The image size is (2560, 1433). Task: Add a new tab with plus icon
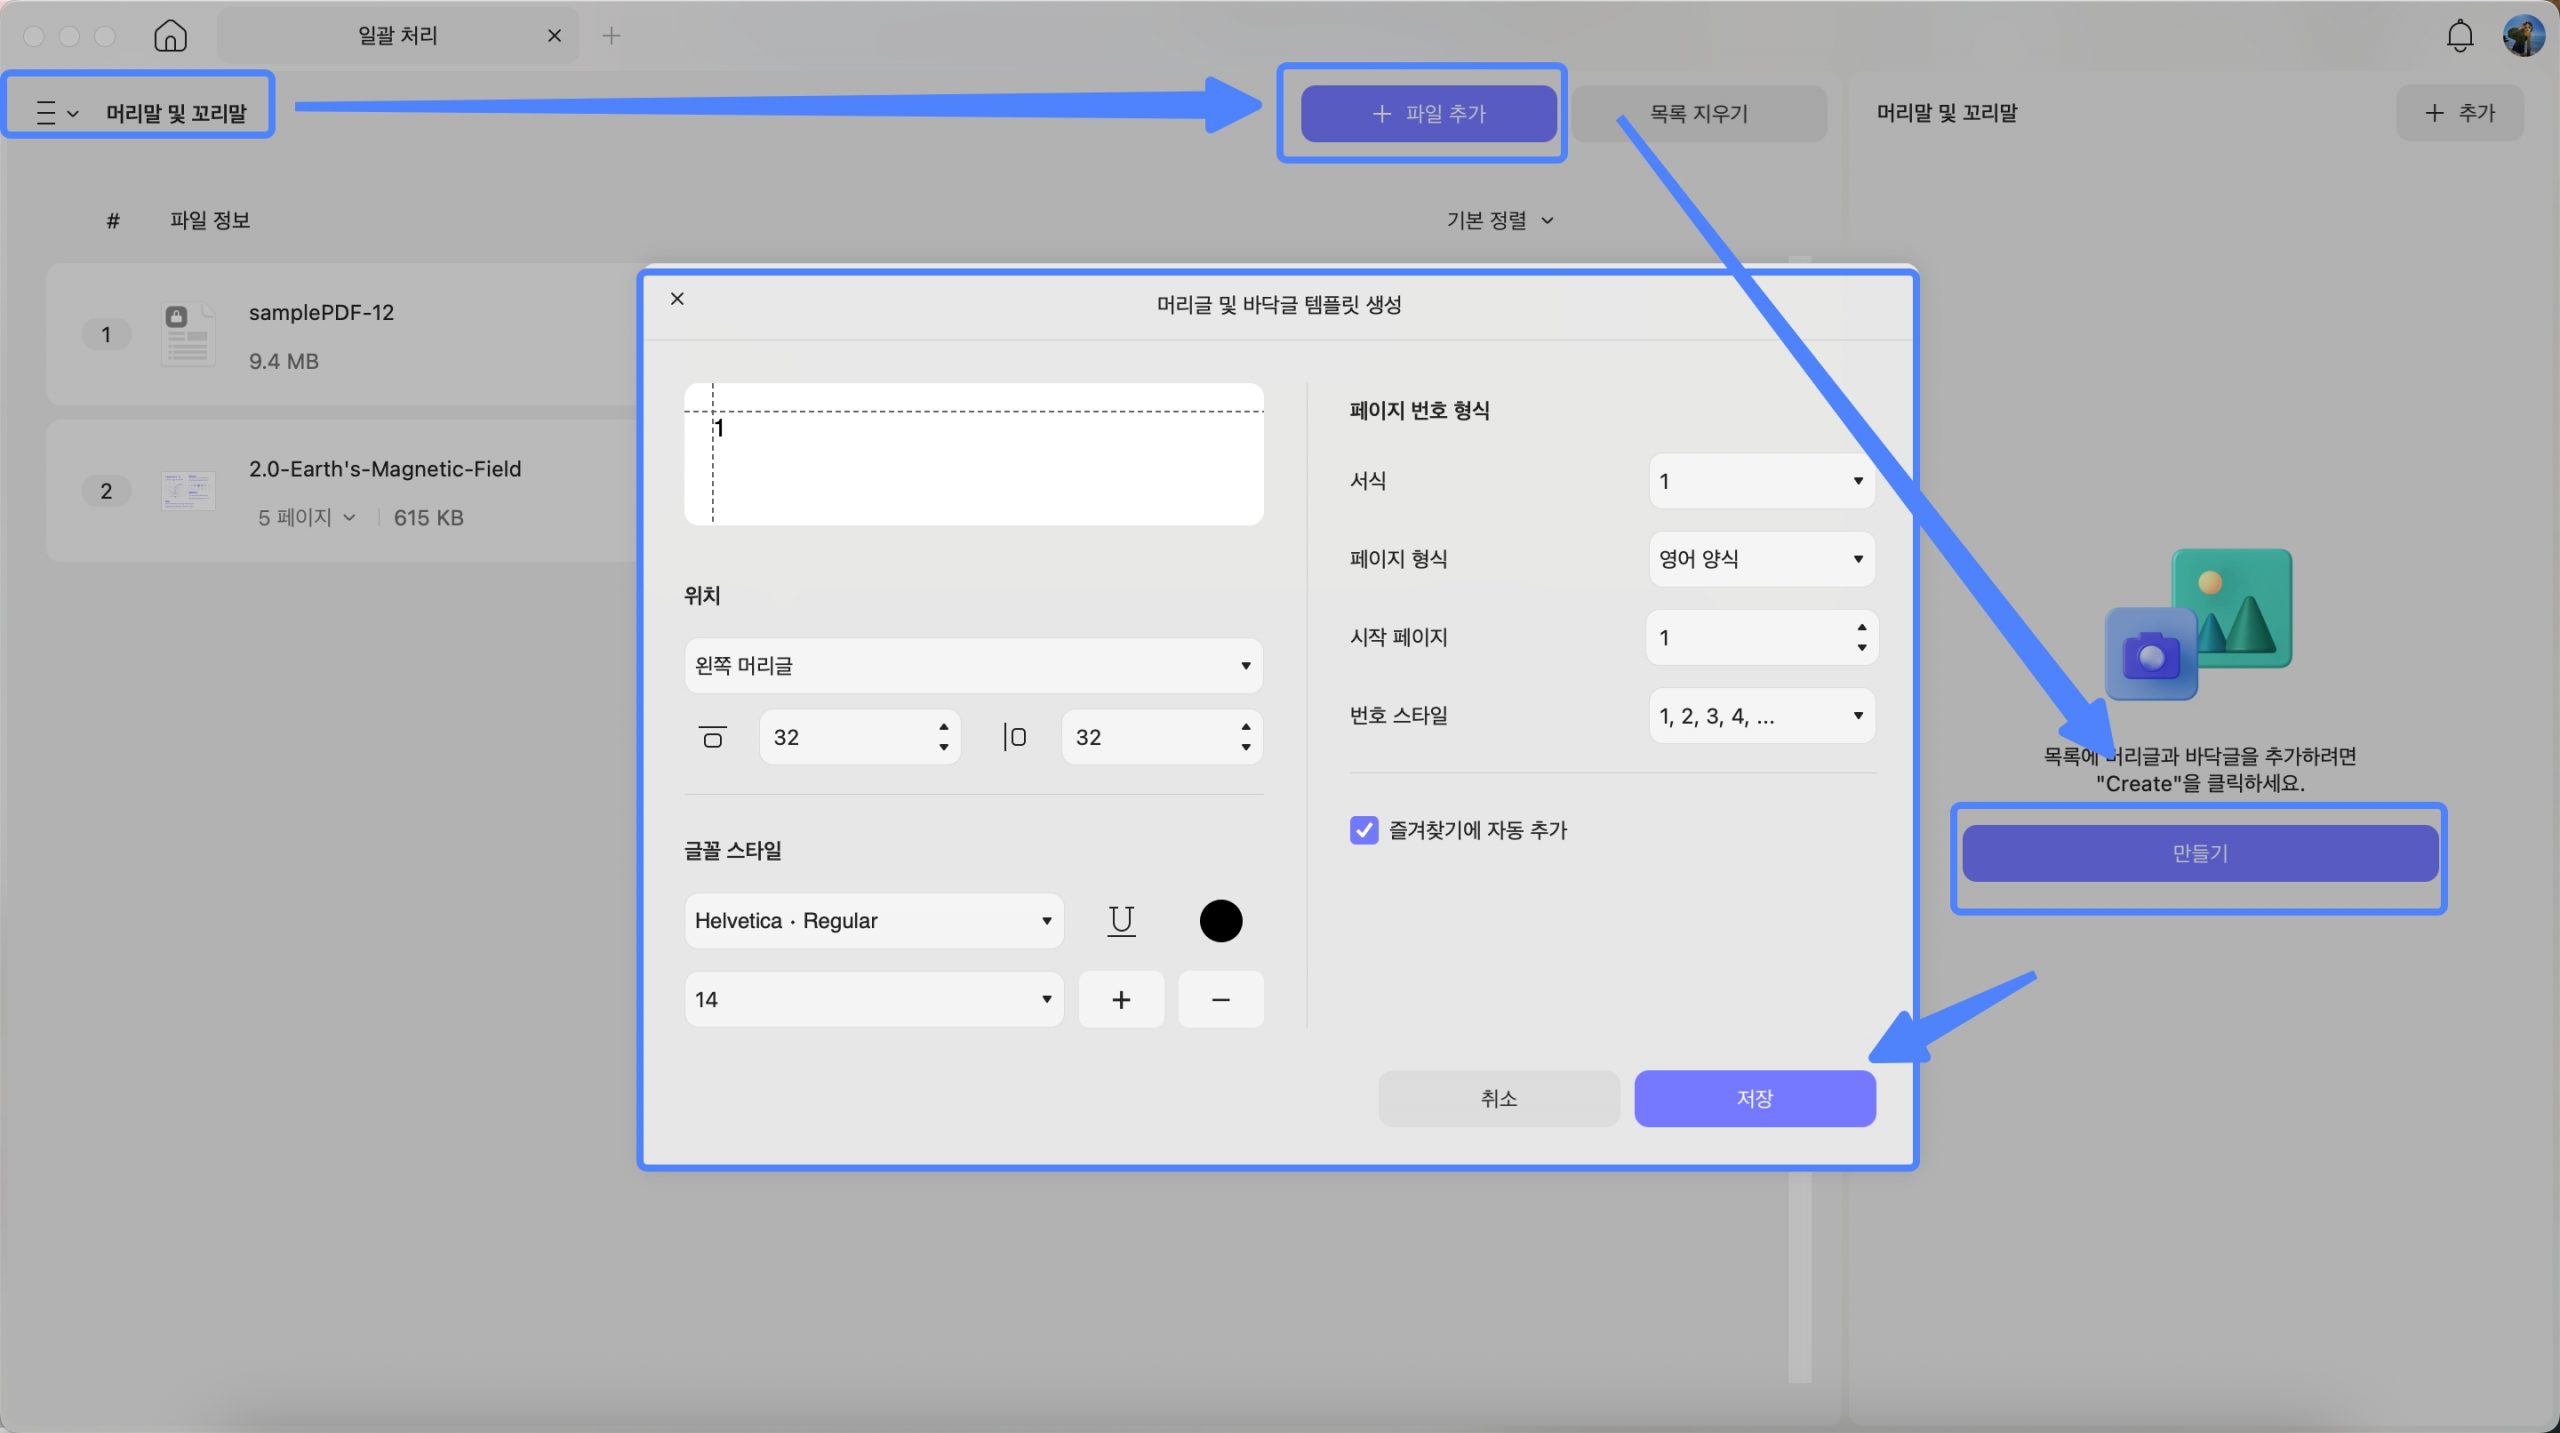(x=611, y=36)
